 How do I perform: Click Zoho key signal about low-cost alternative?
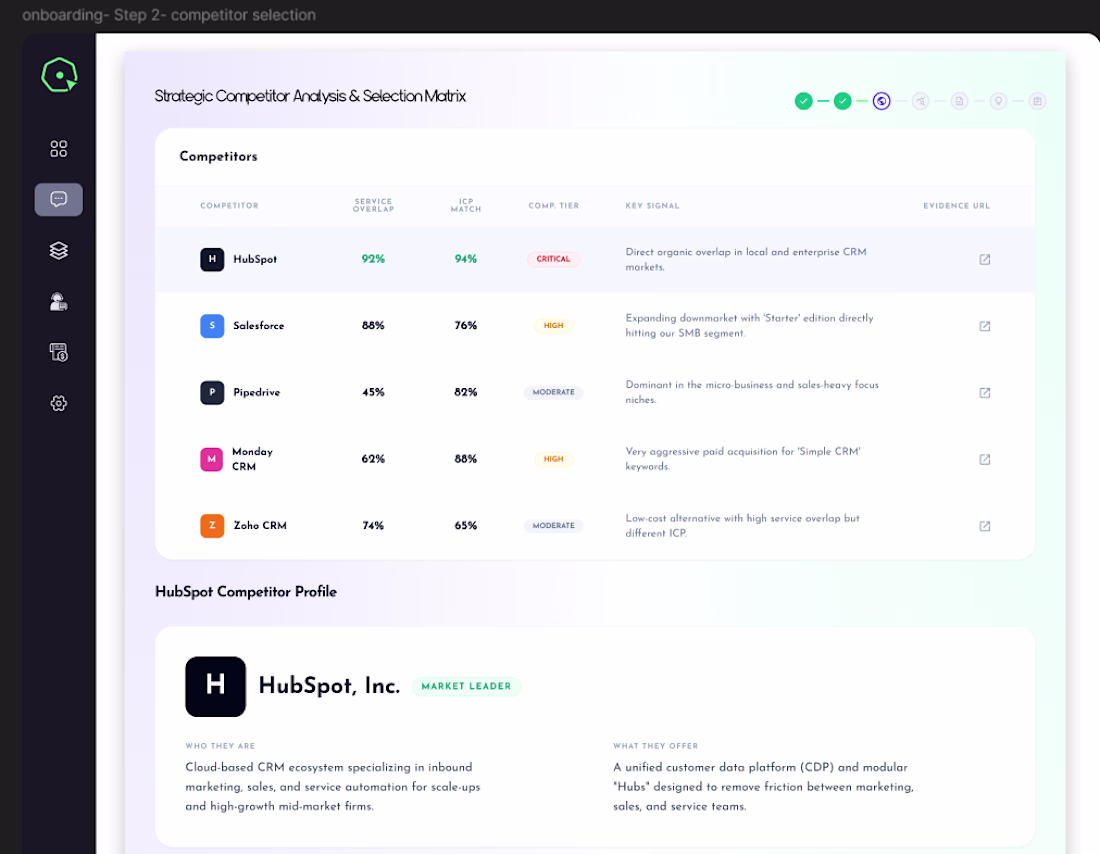742,526
